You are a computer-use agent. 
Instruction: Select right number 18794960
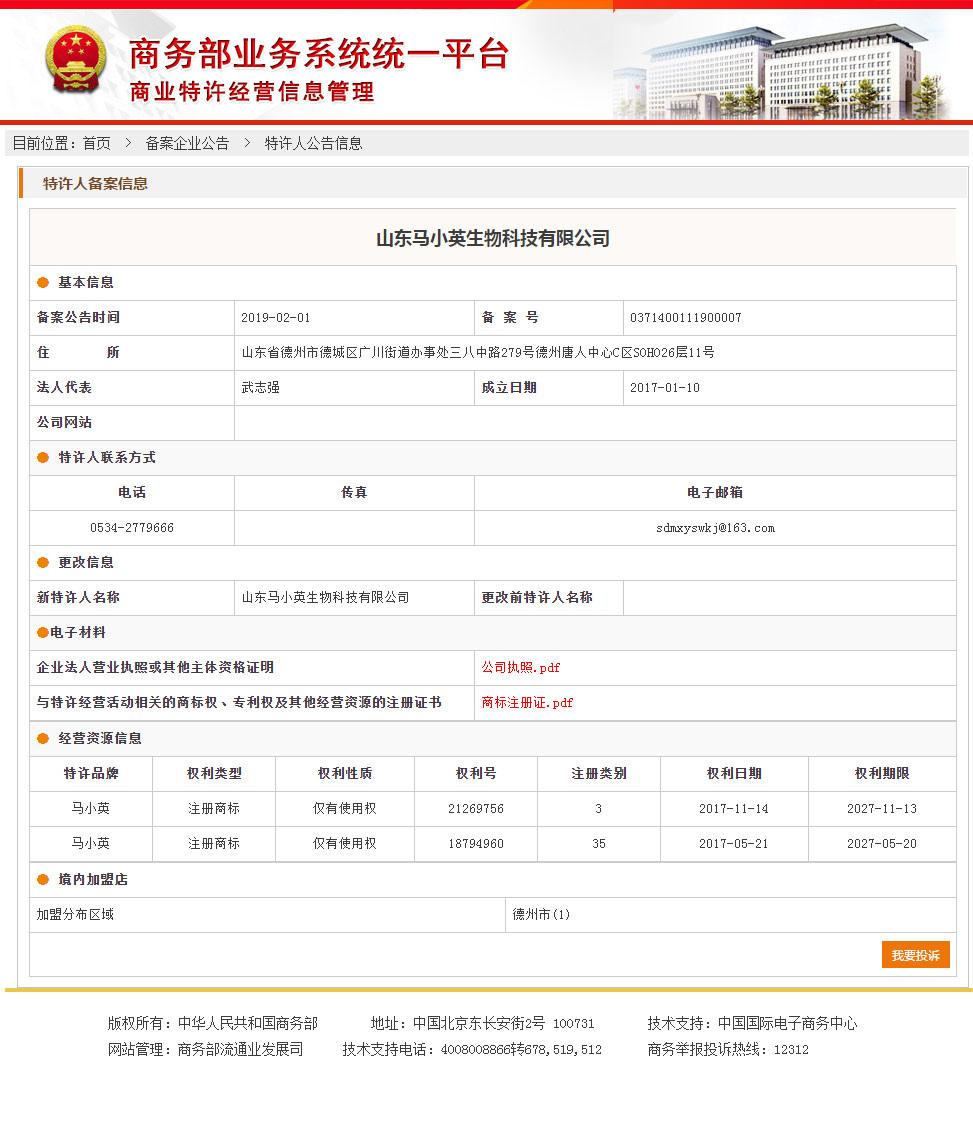(x=476, y=843)
